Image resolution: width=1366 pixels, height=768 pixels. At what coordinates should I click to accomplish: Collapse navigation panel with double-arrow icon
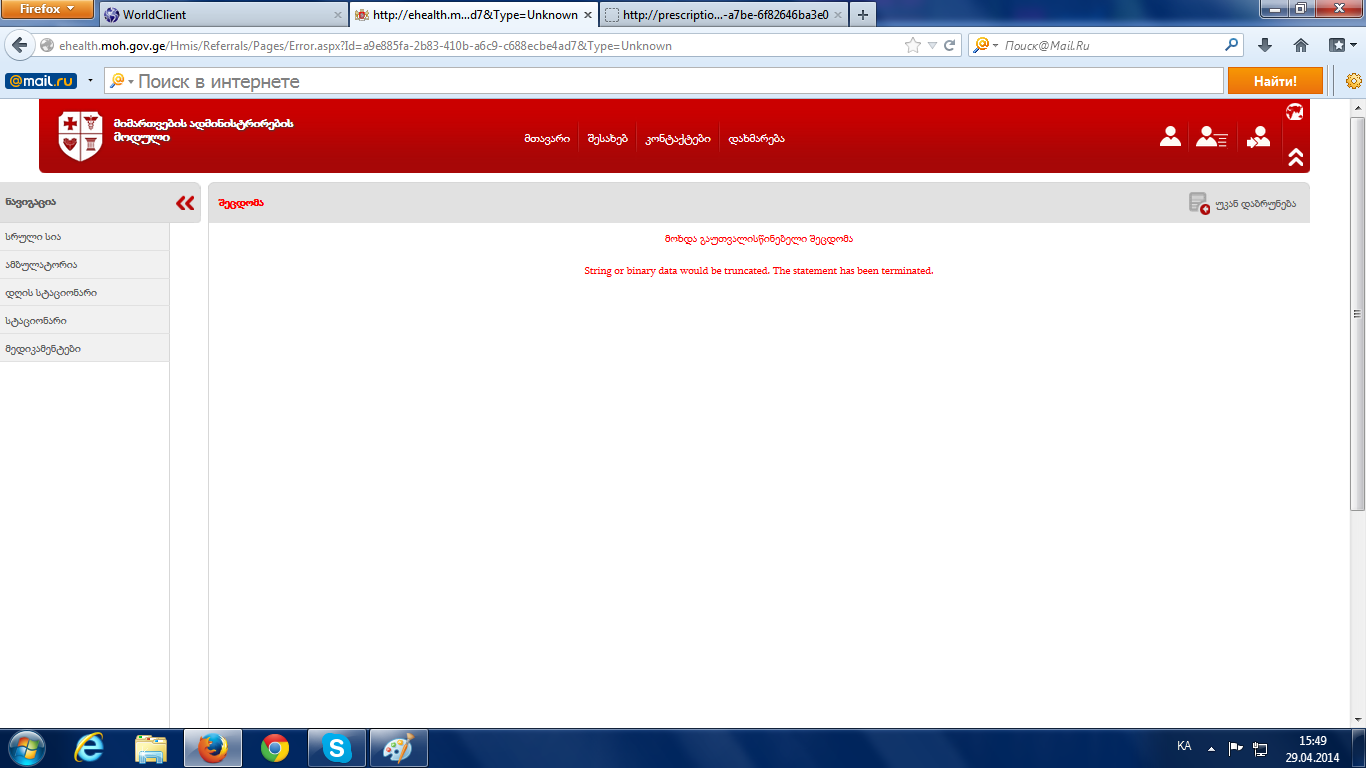click(x=185, y=203)
